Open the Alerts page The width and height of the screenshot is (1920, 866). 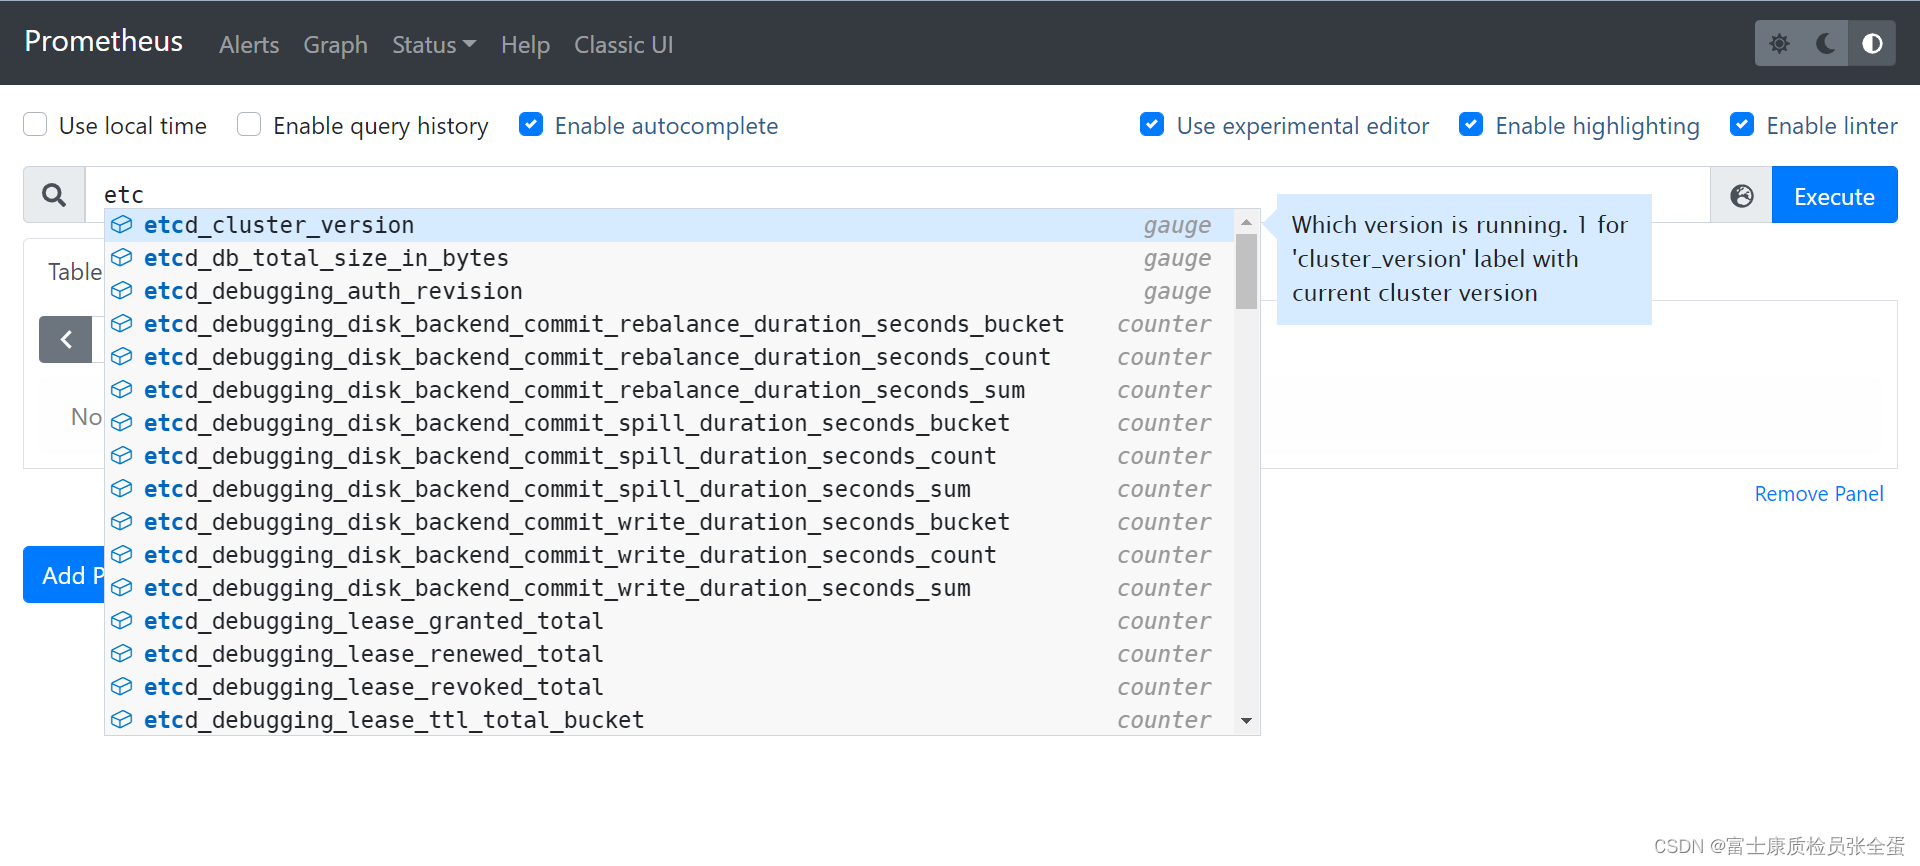[249, 45]
